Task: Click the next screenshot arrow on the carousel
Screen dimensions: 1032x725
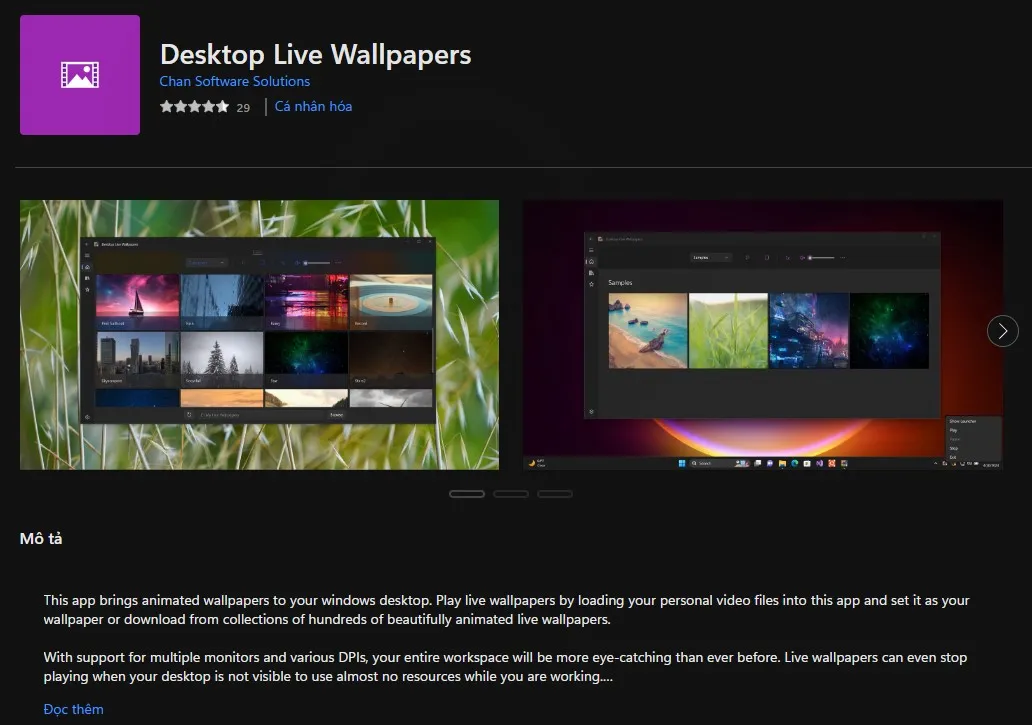Action: pyautogui.click(x=1003, y=331)
